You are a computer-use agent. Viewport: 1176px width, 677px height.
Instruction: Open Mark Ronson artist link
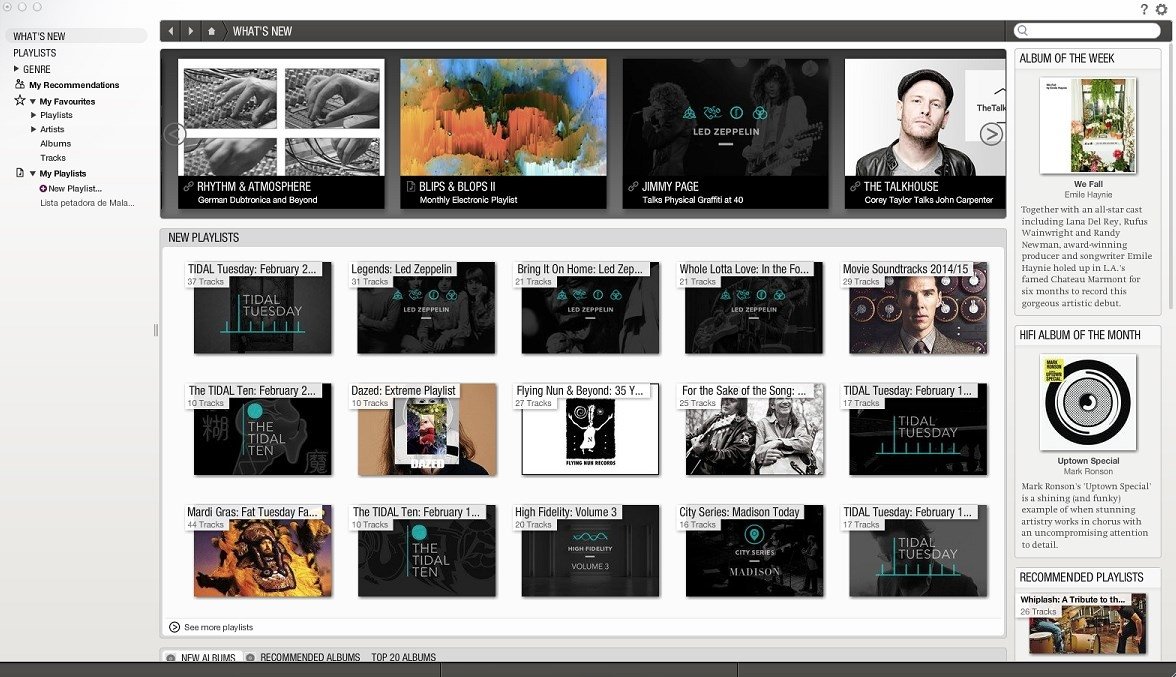pyautogui.click(x=1088, y=471)
